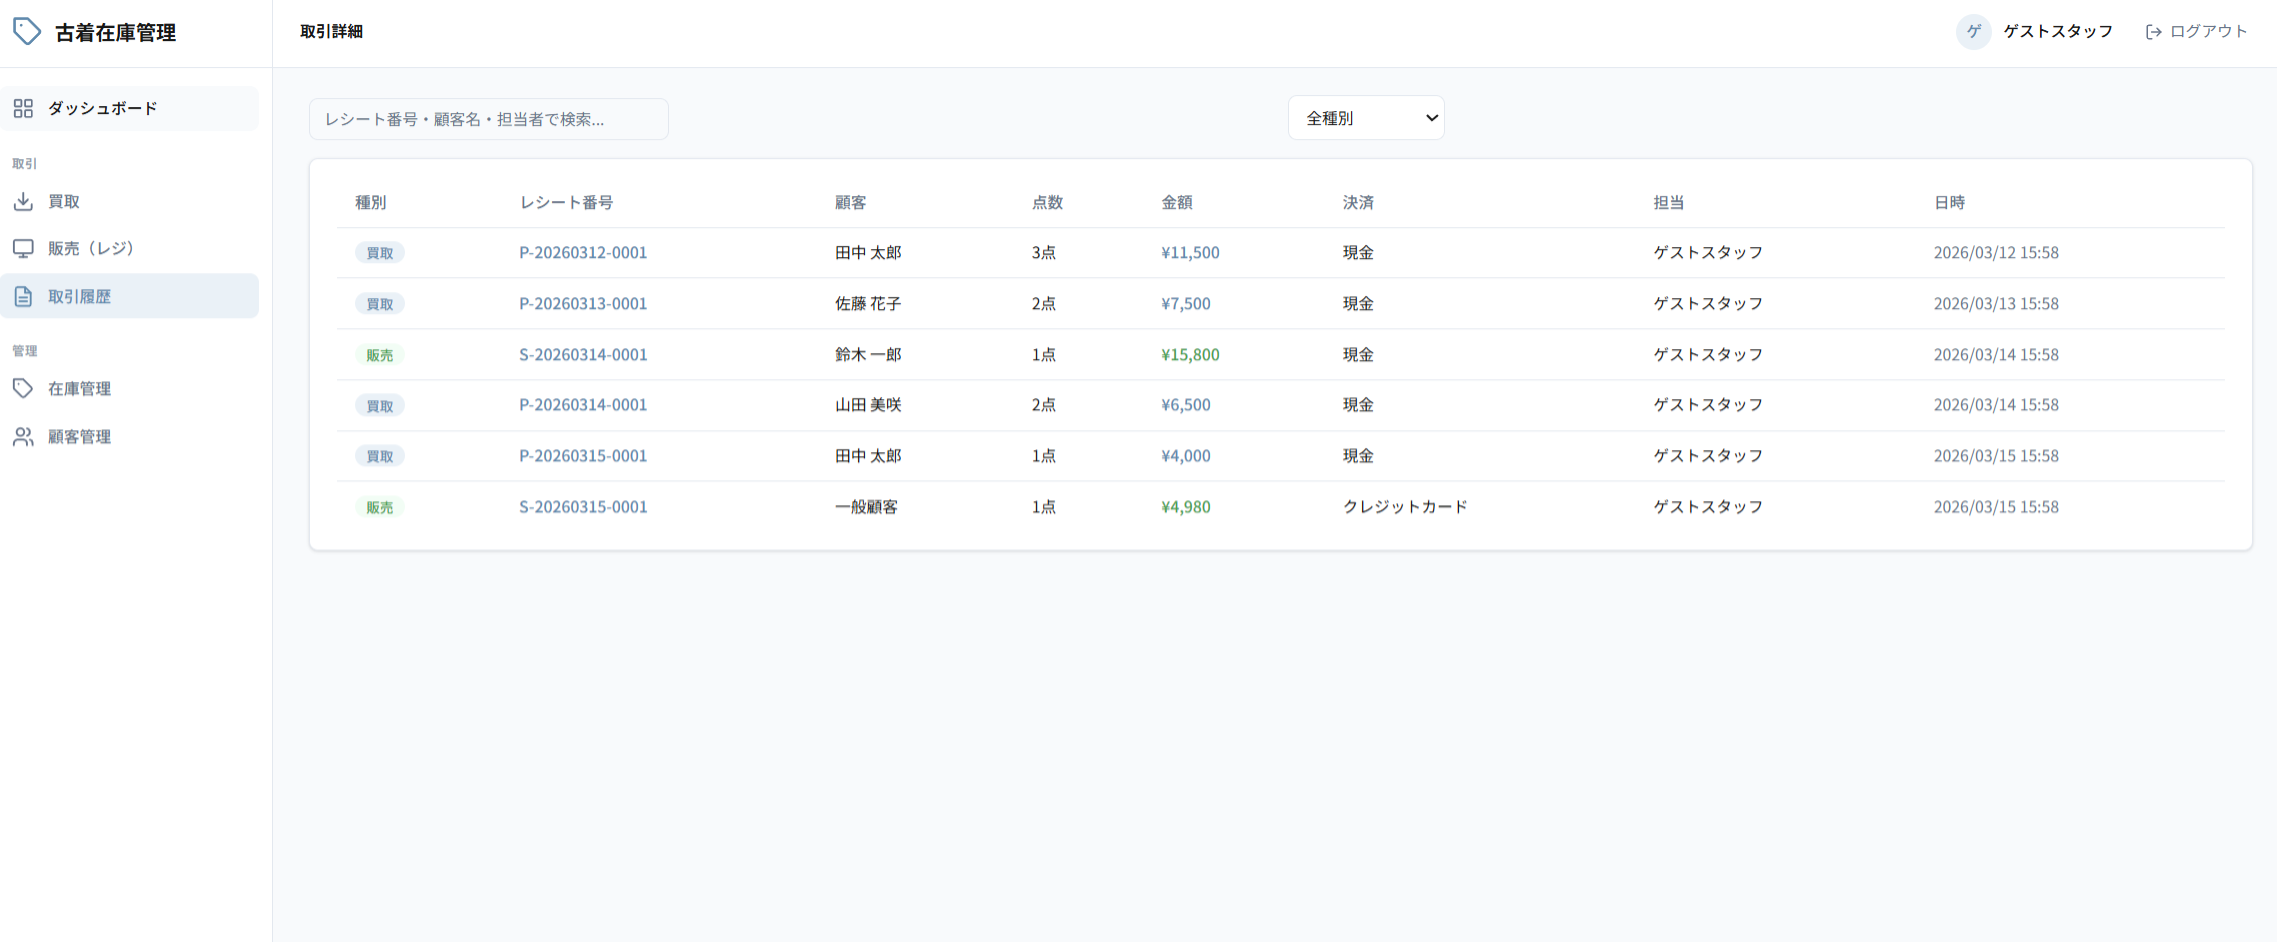Click the 顧客管理 people icon

[23, 437]
